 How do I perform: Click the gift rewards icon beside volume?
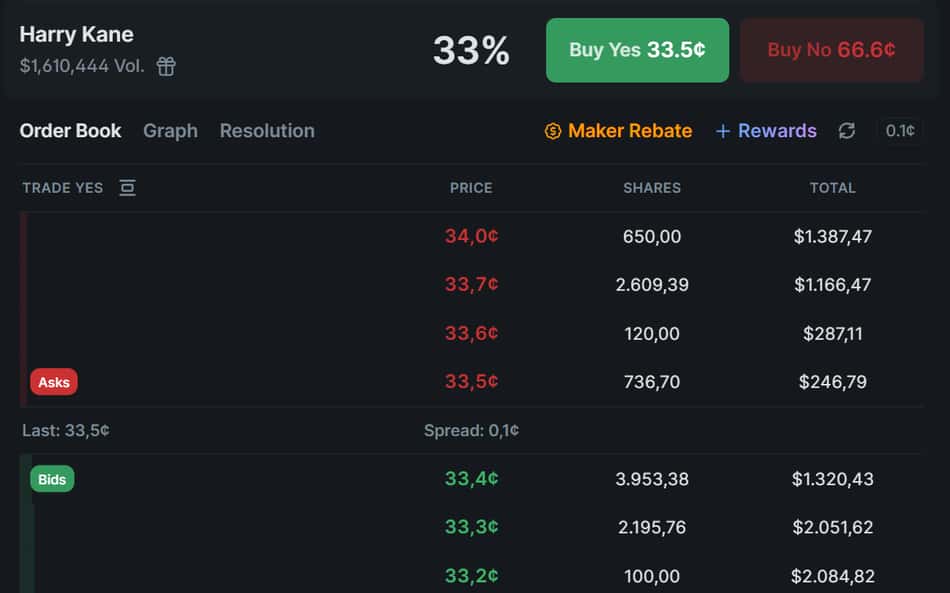tap(166, 66)
